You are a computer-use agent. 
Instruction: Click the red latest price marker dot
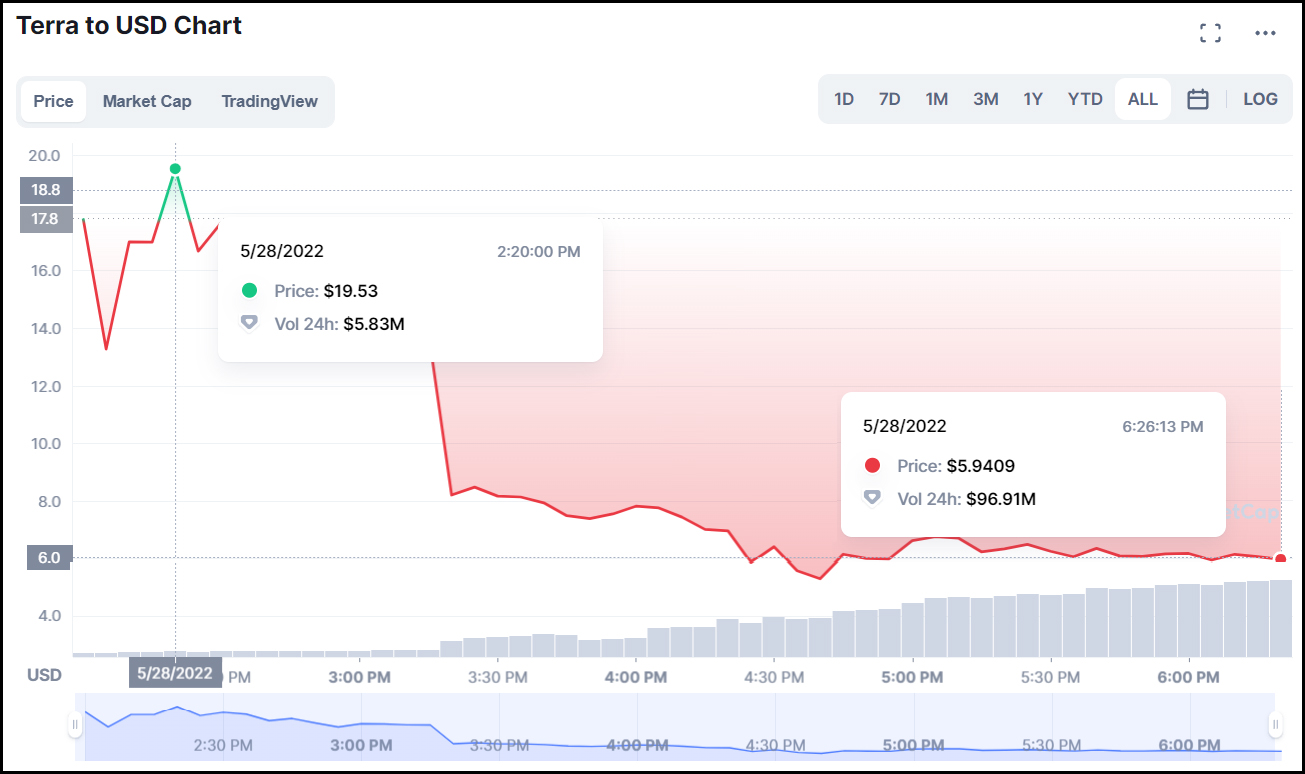(x=1280, y=559)
